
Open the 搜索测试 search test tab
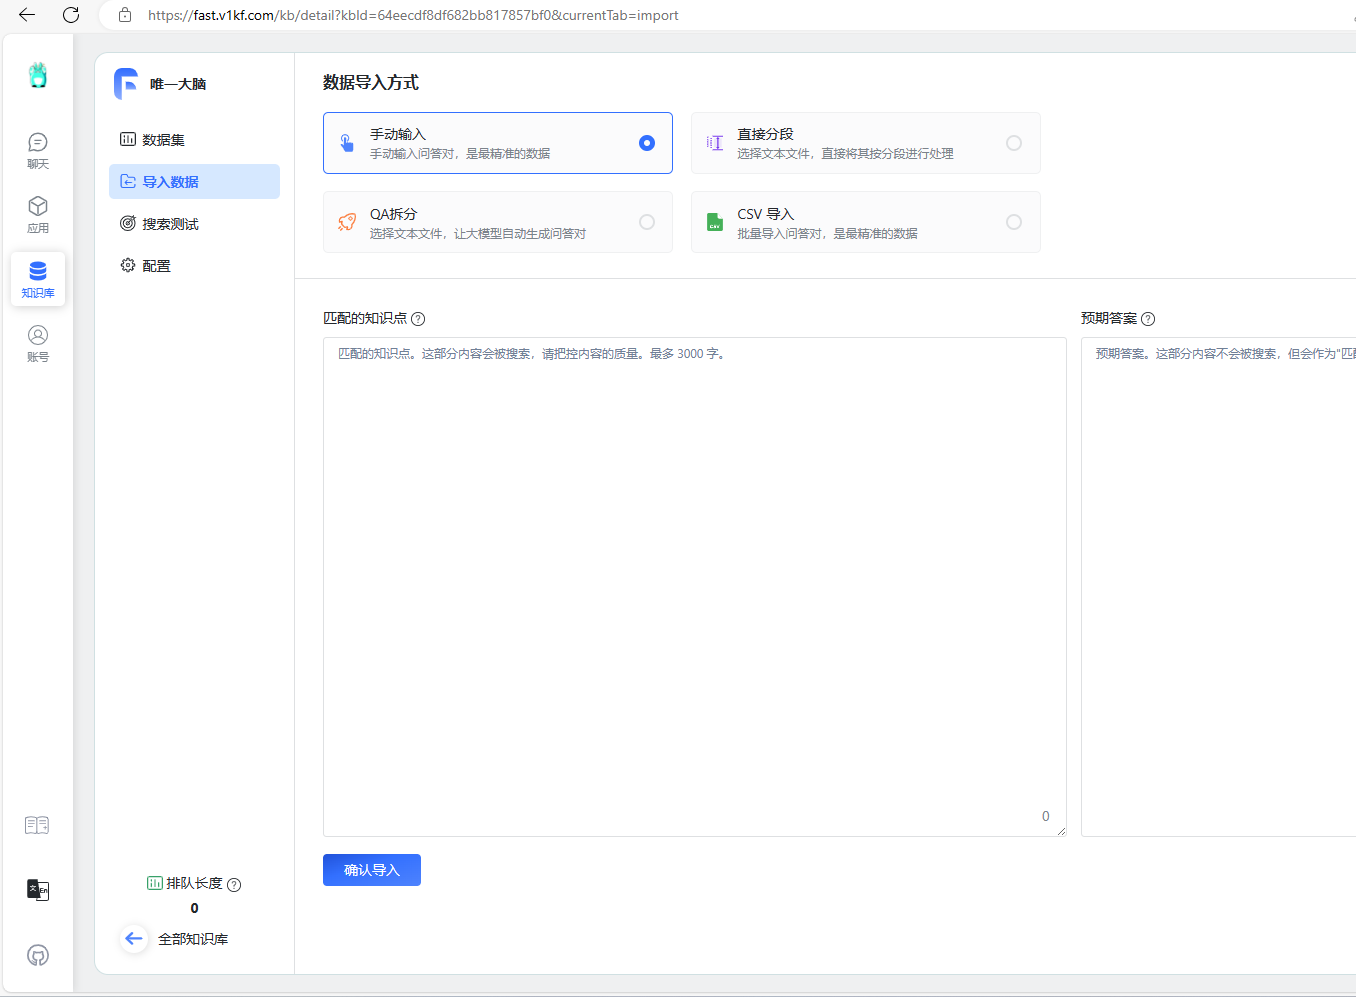194,224
